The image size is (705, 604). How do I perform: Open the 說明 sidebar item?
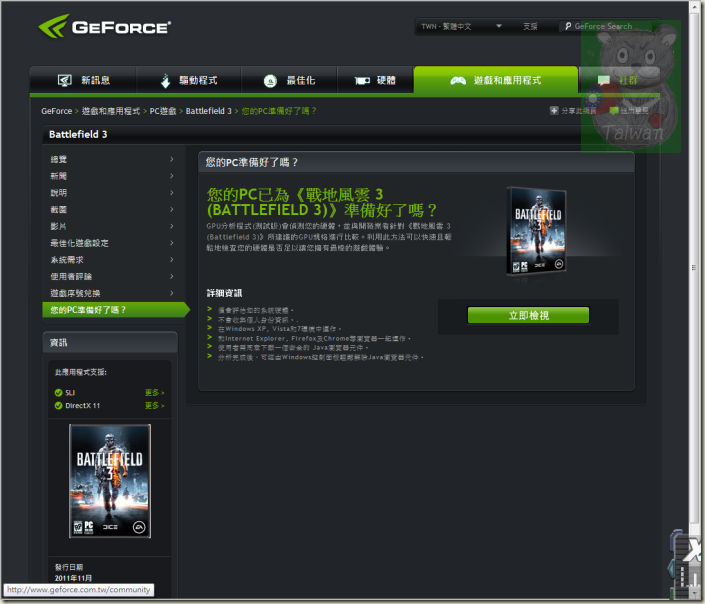click(112, 192)
